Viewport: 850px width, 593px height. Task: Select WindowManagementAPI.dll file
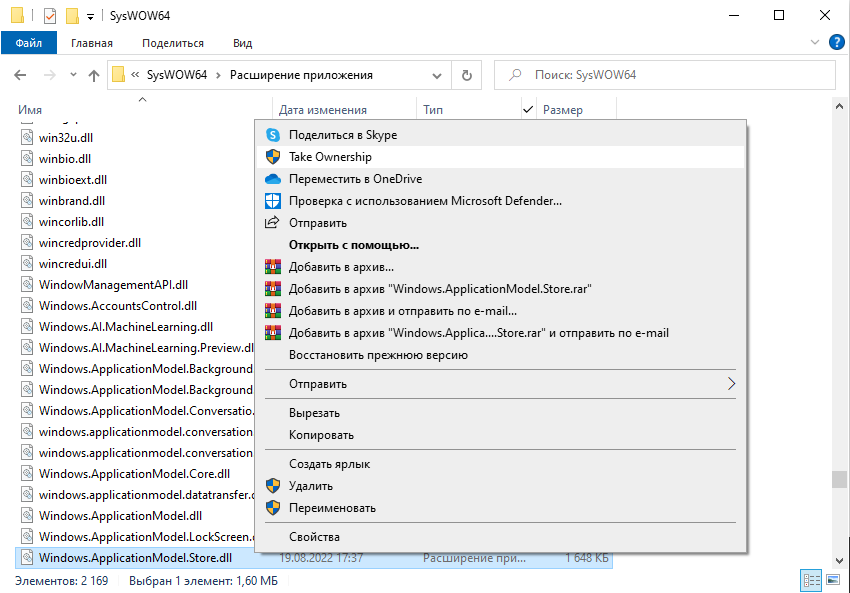[113, 285]
